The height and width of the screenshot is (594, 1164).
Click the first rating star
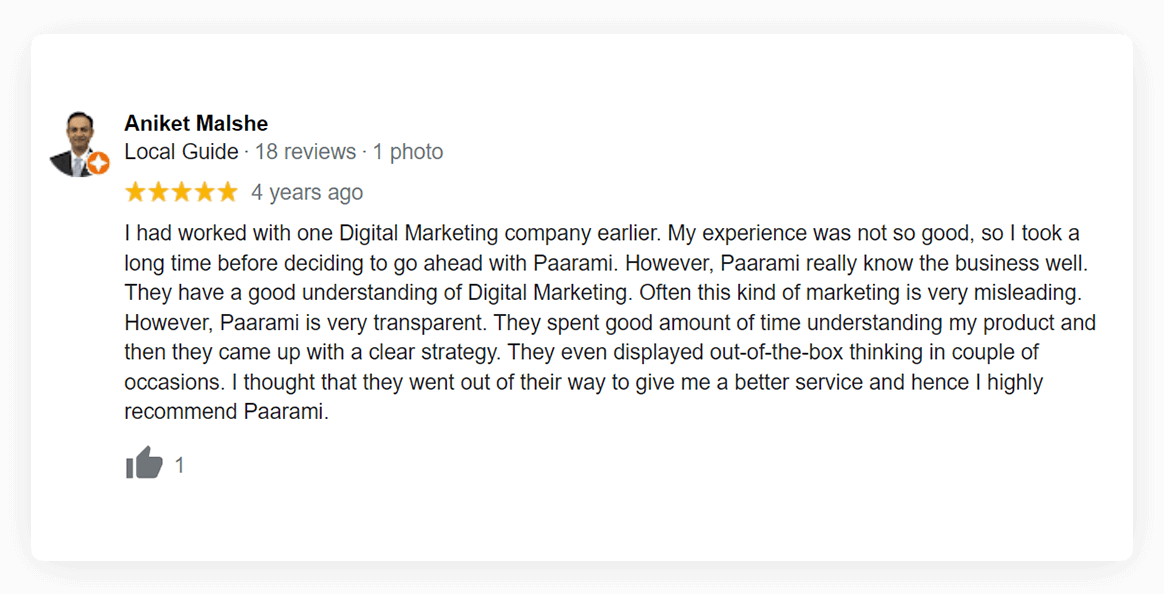click(135, 192)
